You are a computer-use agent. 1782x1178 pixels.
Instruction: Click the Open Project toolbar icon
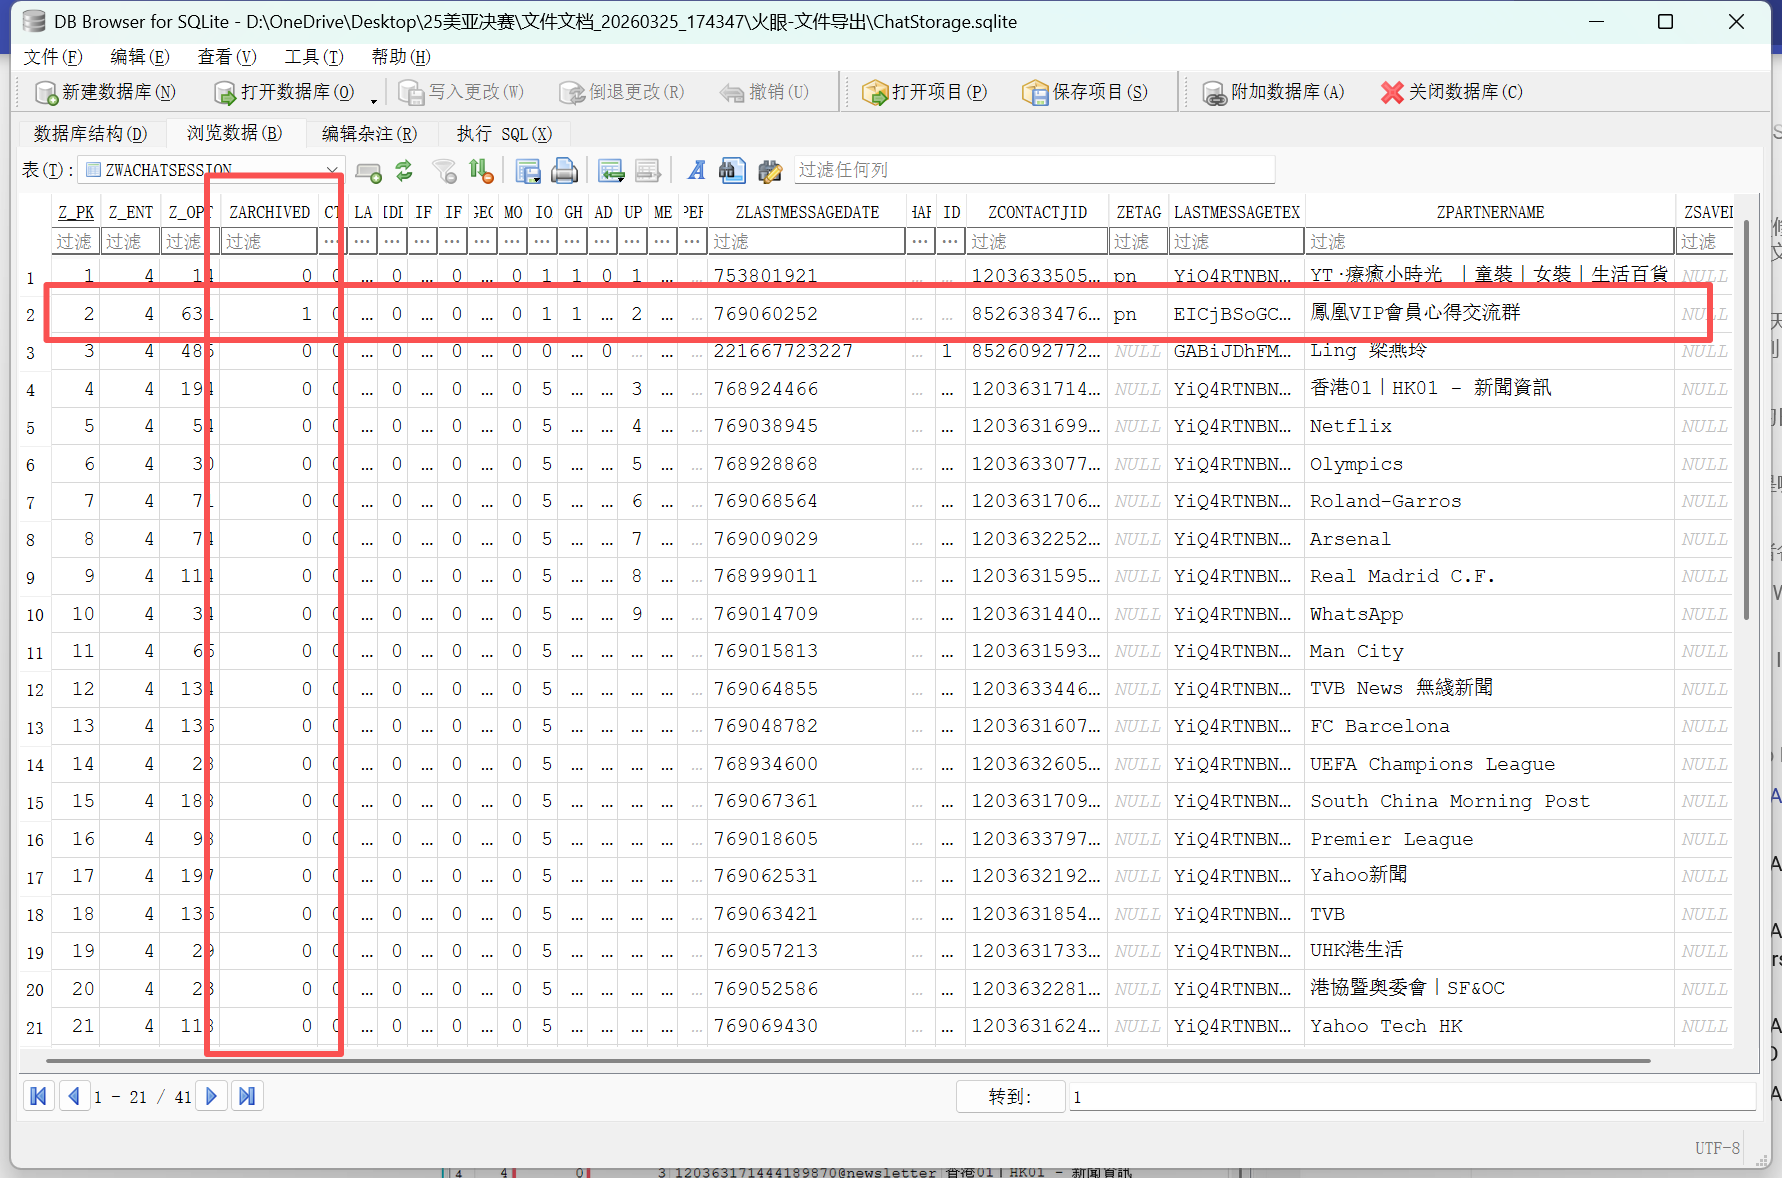tap(875, 93)
